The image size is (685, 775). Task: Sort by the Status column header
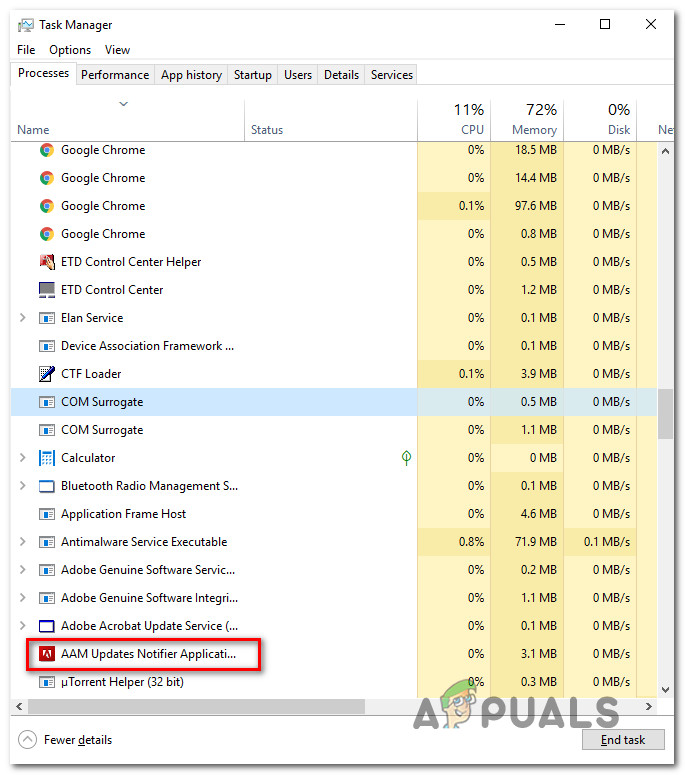(x=331, y=120)
